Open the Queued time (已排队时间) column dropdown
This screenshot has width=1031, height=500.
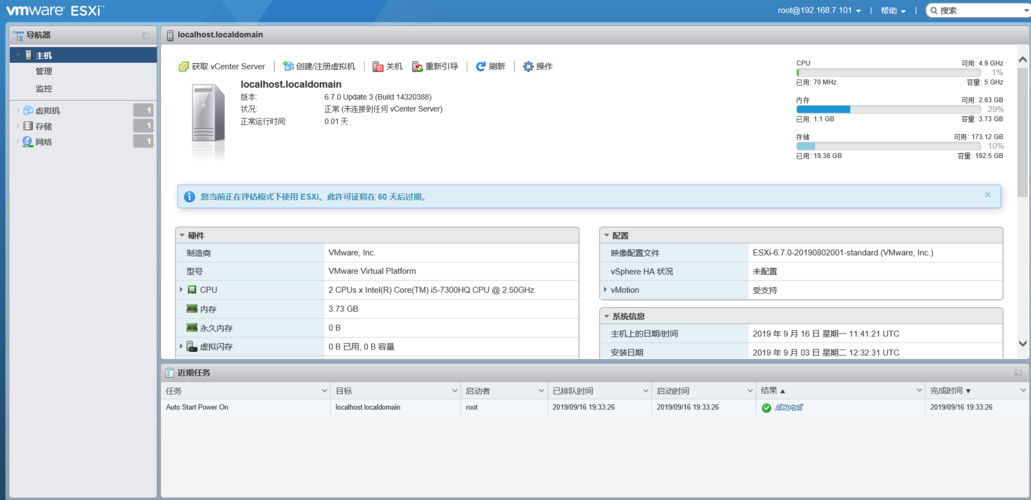645,391
